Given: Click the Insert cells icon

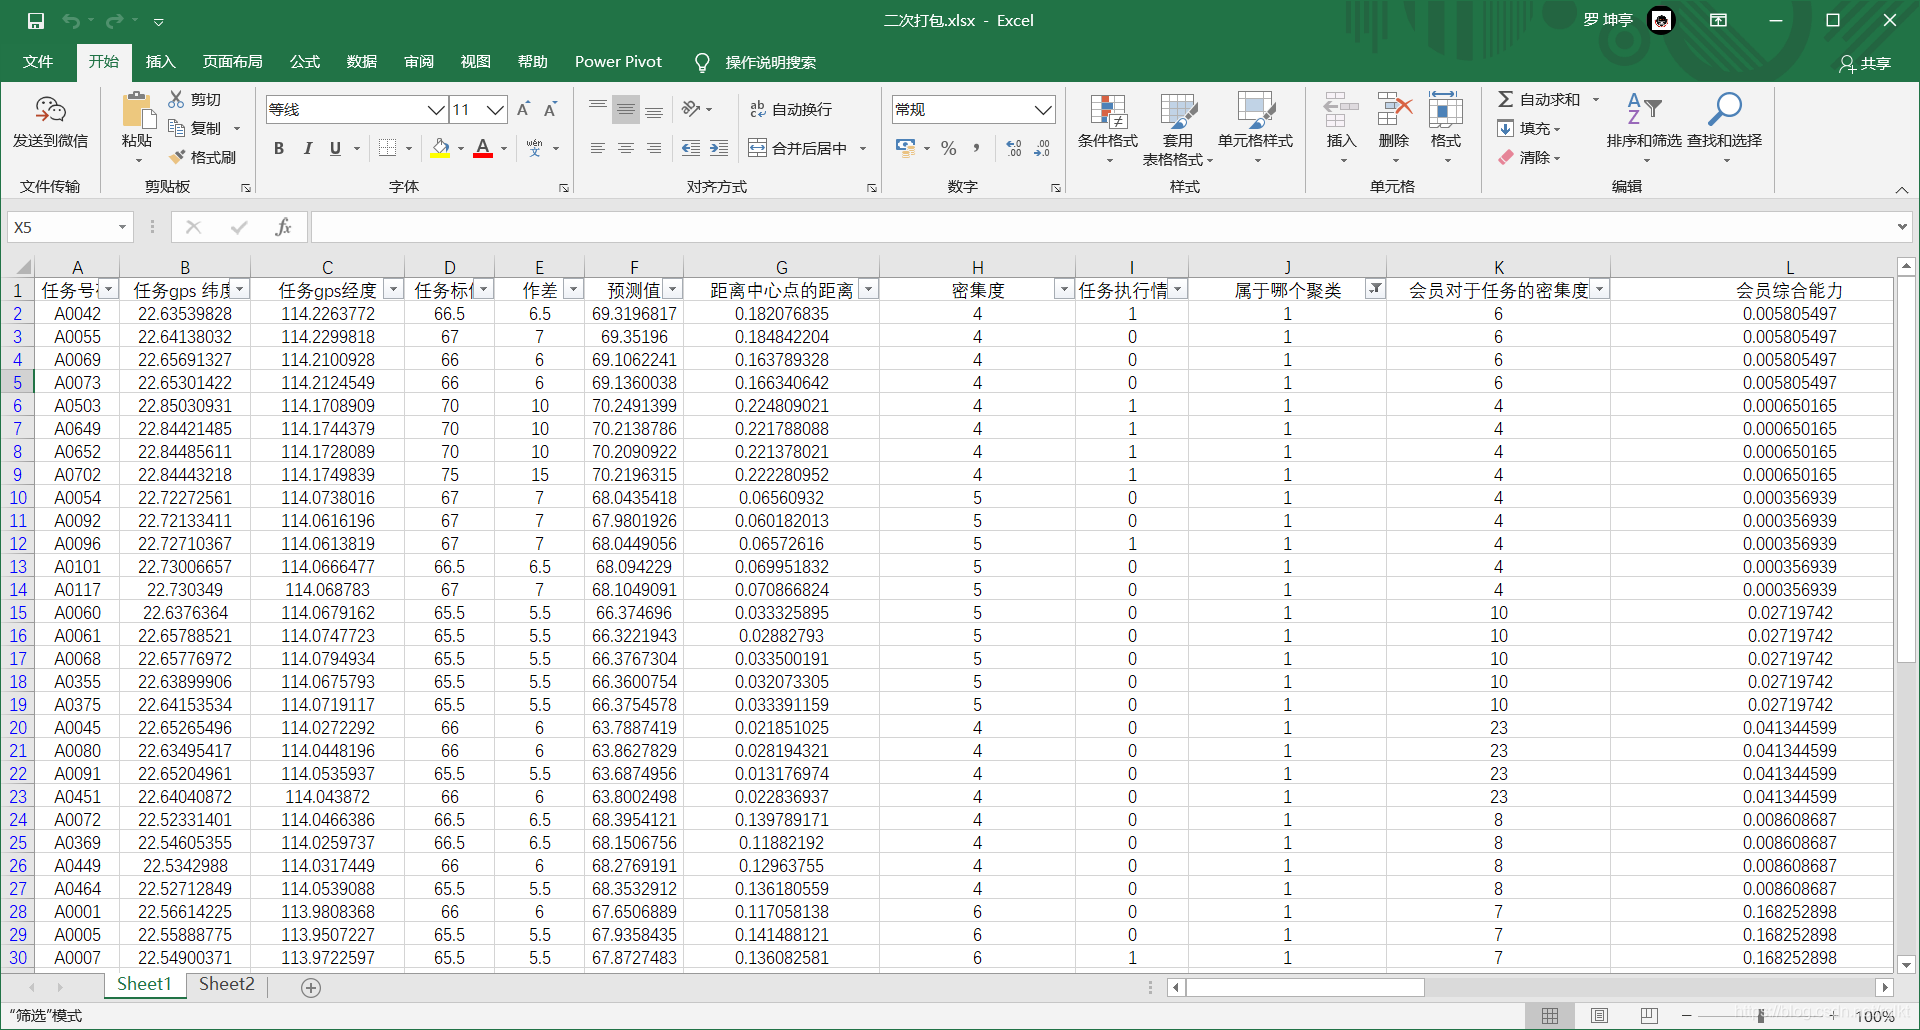Looking at the screenshot, I should click(1341, 109).
